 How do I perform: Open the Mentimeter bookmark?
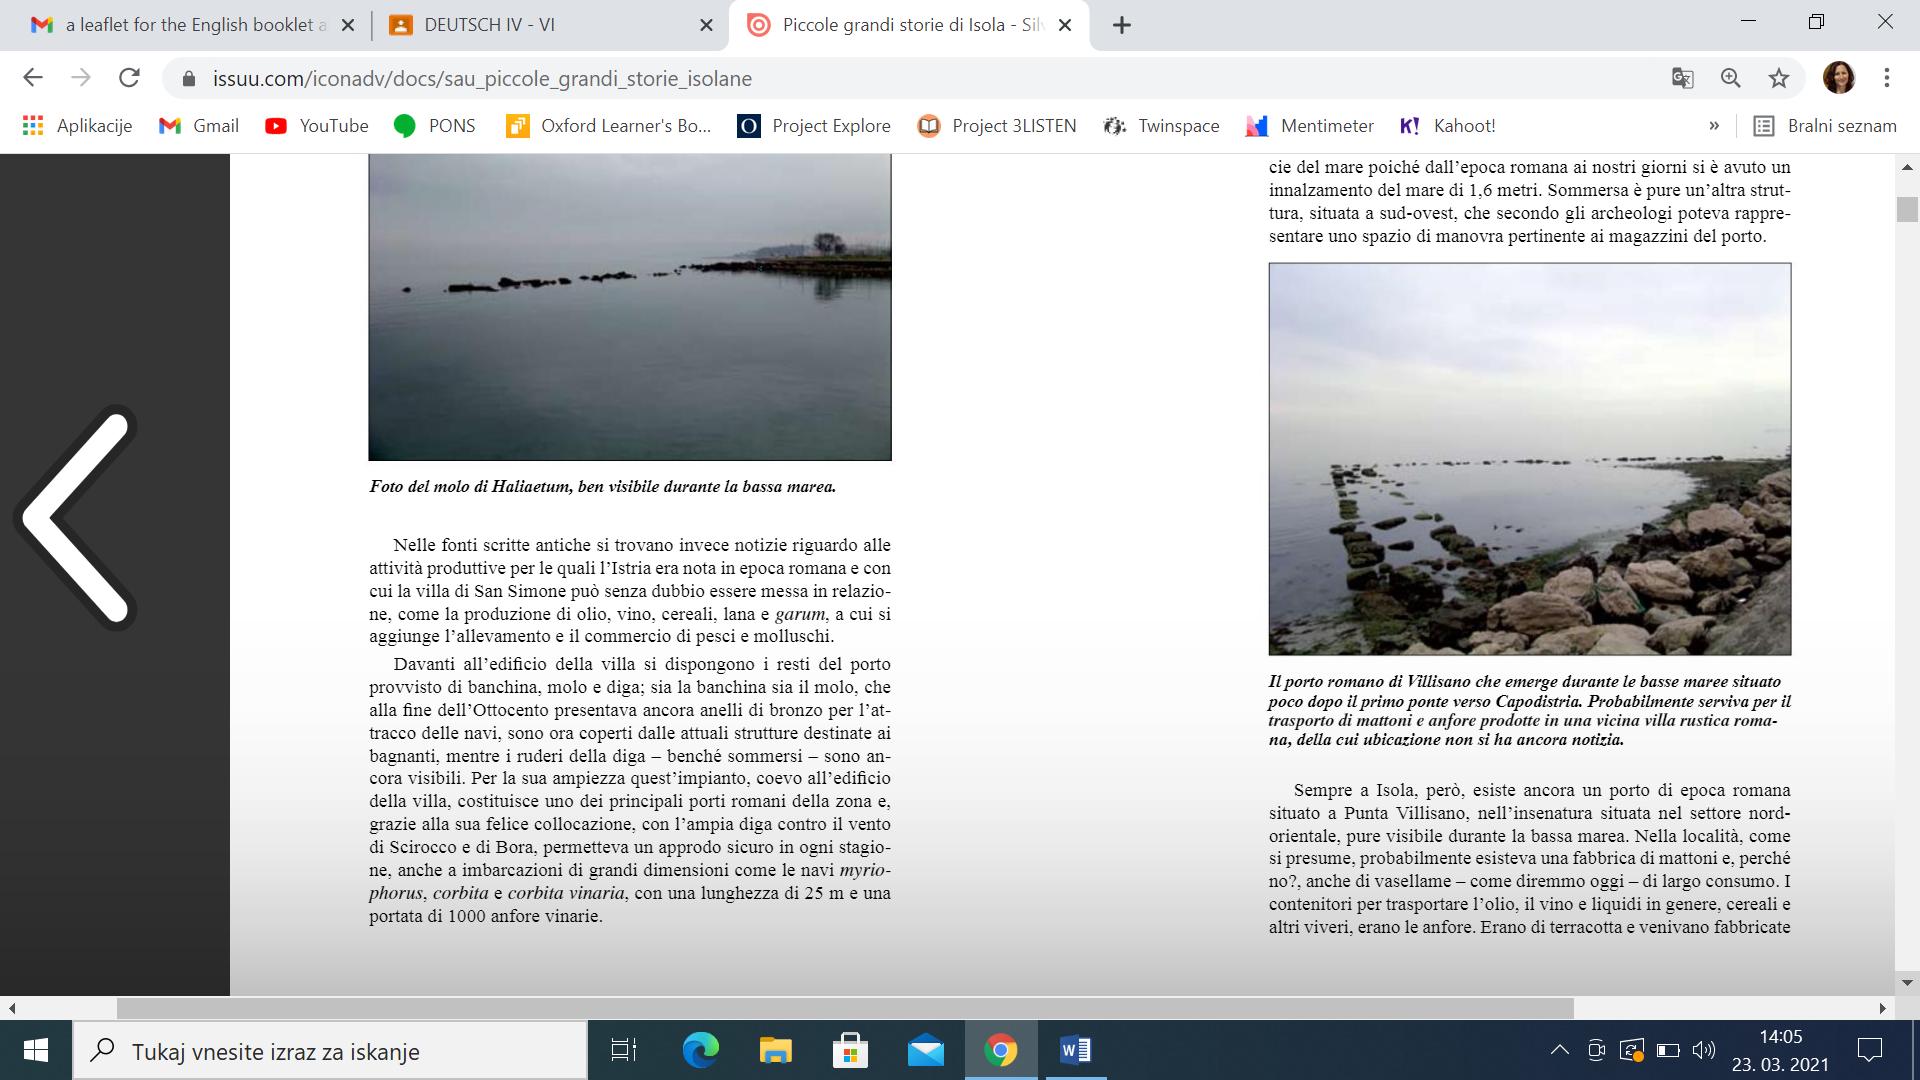(1309, 126)
